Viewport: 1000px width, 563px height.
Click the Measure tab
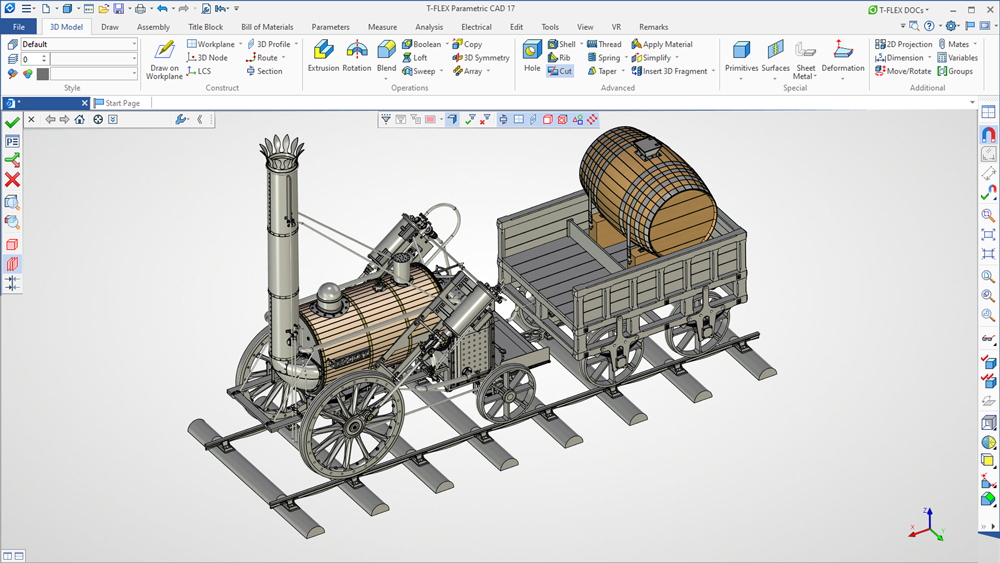pos(382,27)
